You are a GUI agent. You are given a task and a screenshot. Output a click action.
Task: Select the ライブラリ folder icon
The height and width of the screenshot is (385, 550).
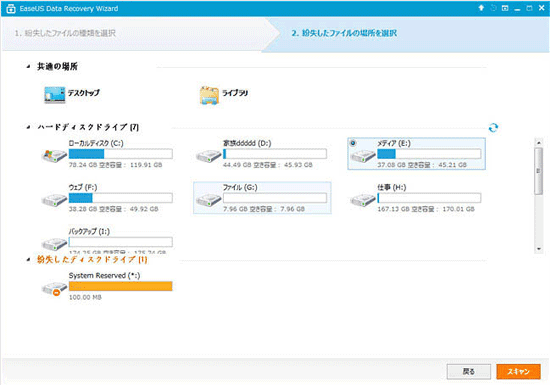coord(209,95)
